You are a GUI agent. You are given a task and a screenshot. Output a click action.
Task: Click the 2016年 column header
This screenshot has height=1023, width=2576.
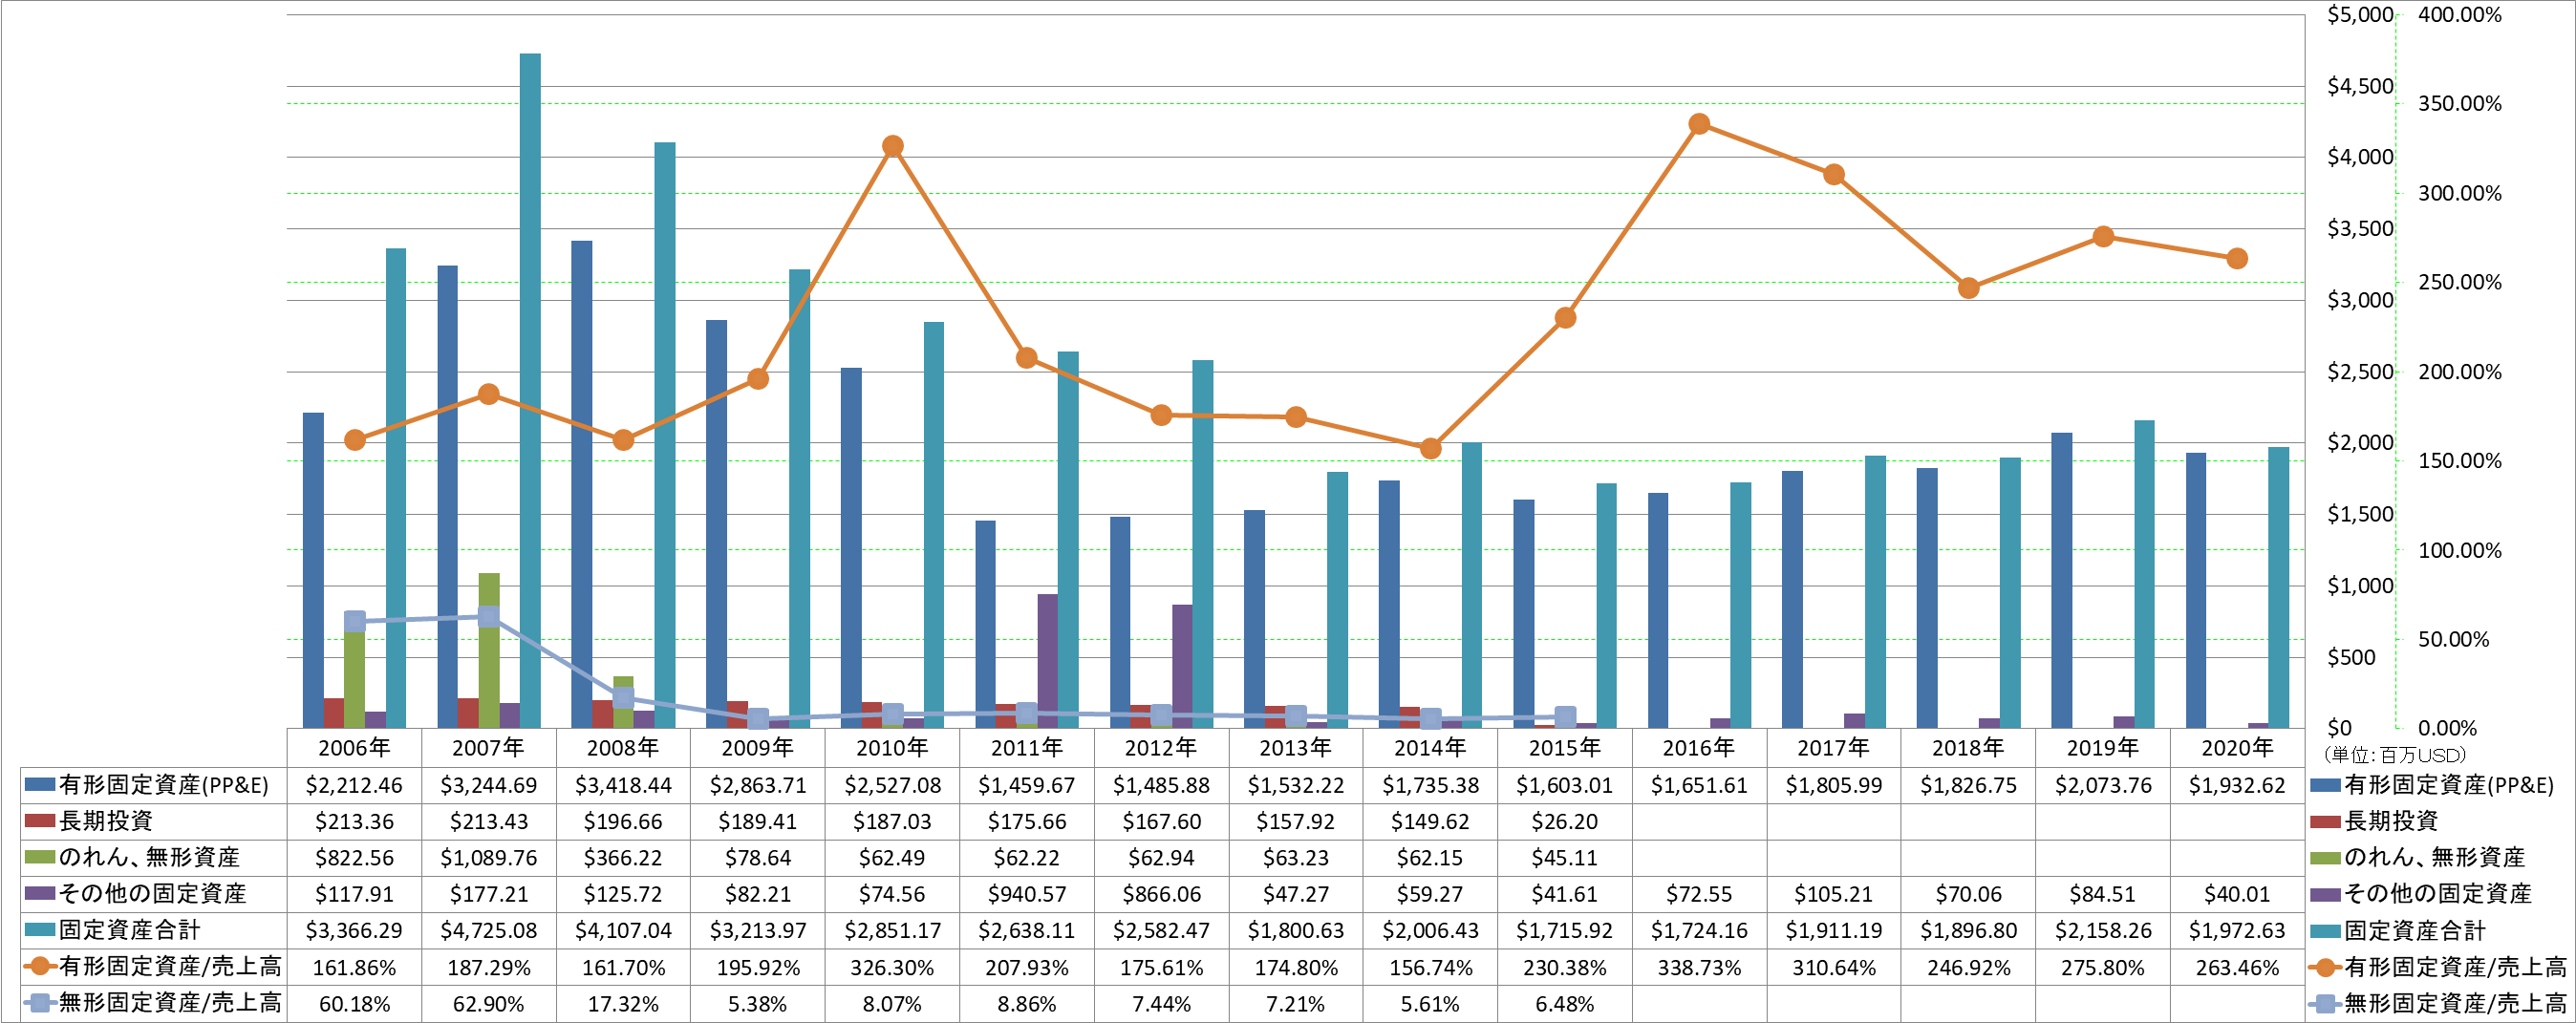1699,748
